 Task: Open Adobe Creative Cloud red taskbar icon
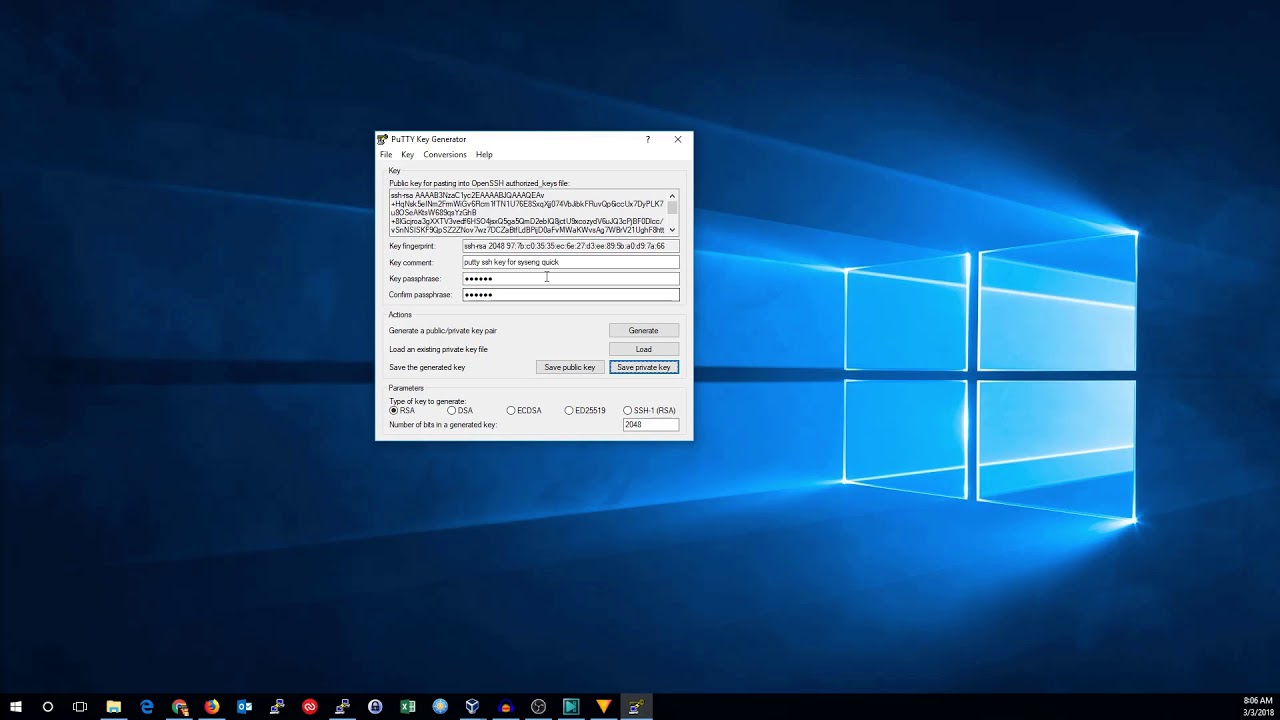click(310, 707)
